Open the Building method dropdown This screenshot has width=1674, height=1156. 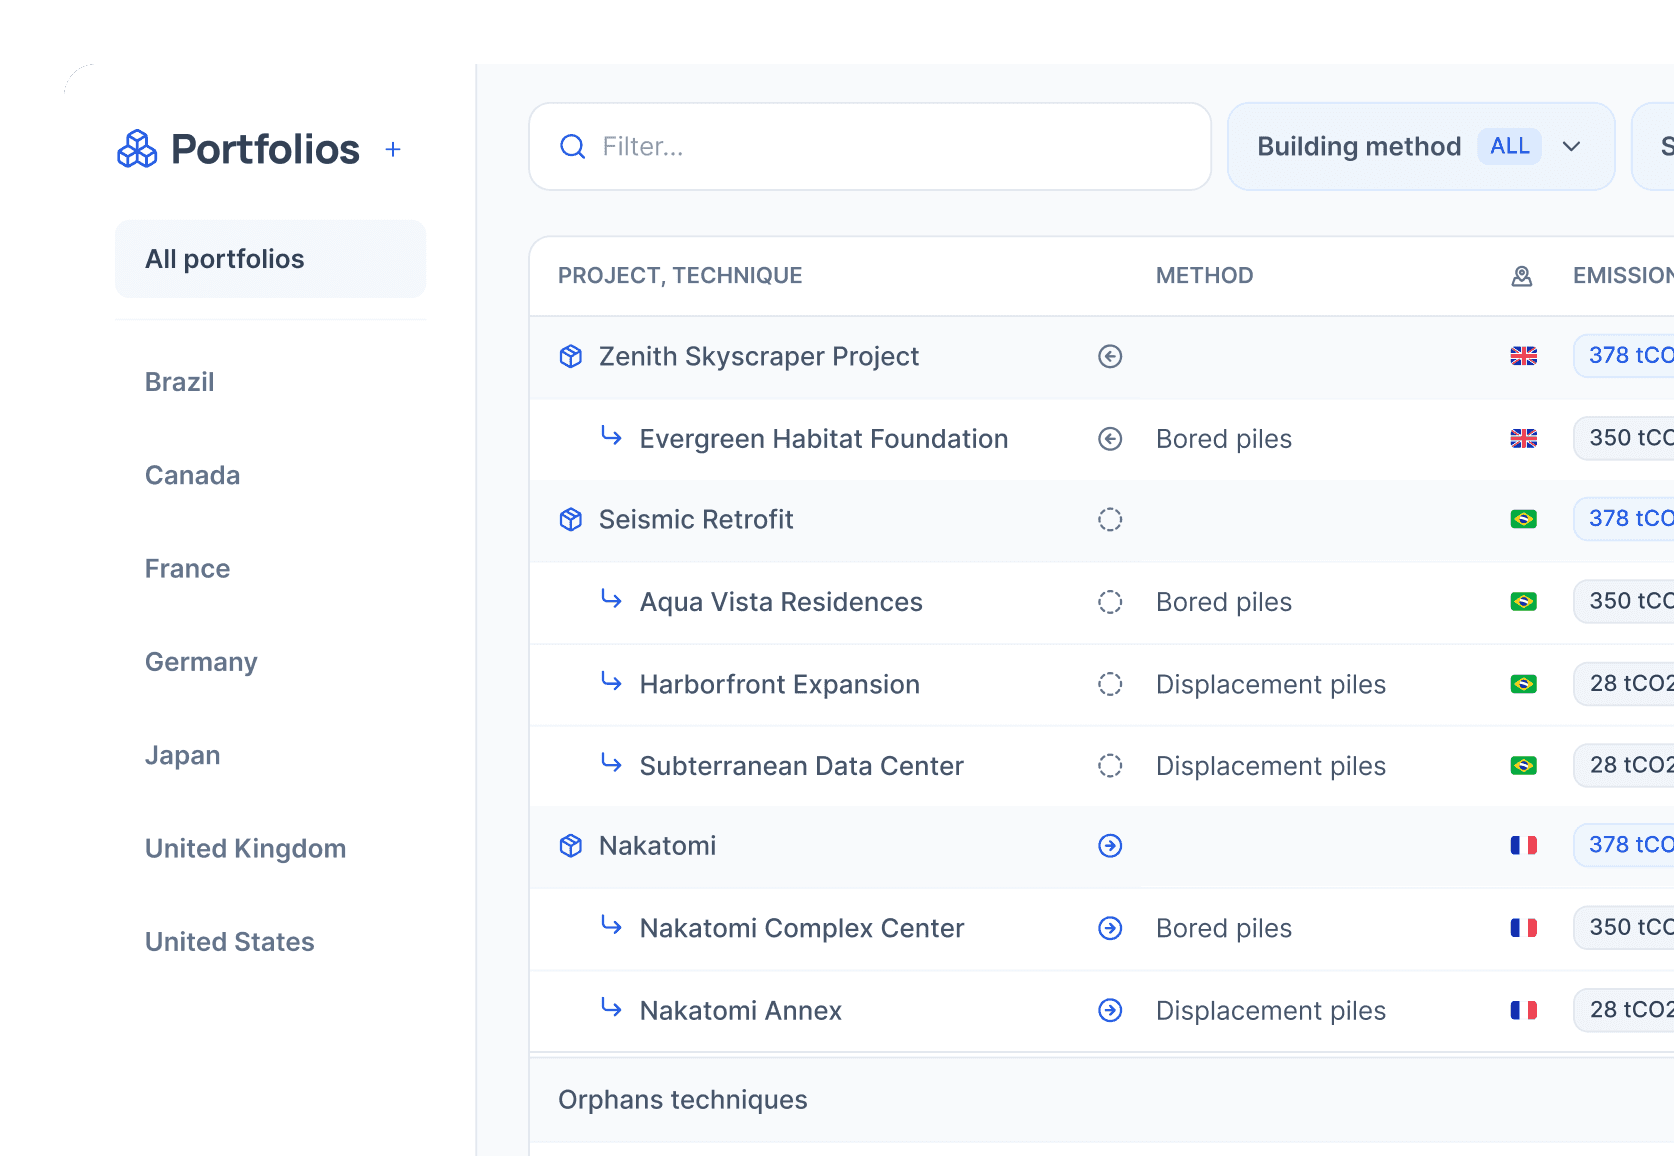(1421, 147)
